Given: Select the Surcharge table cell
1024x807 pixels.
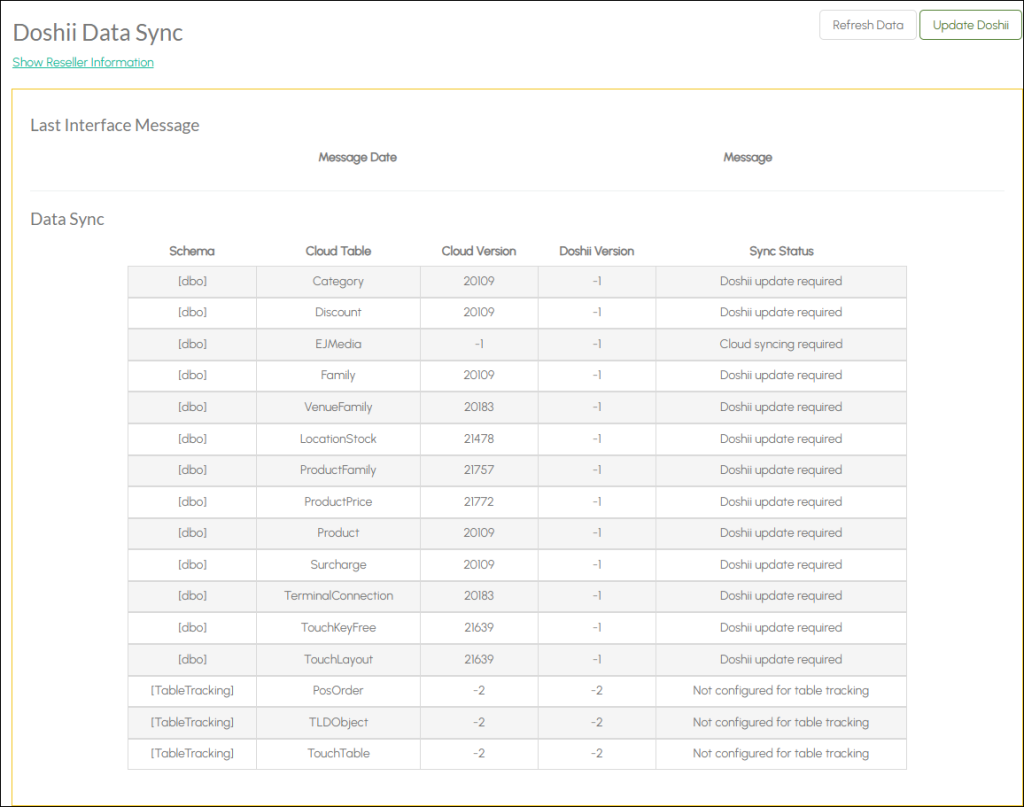Looking at the screenshot, I should (x=338, y=565).
